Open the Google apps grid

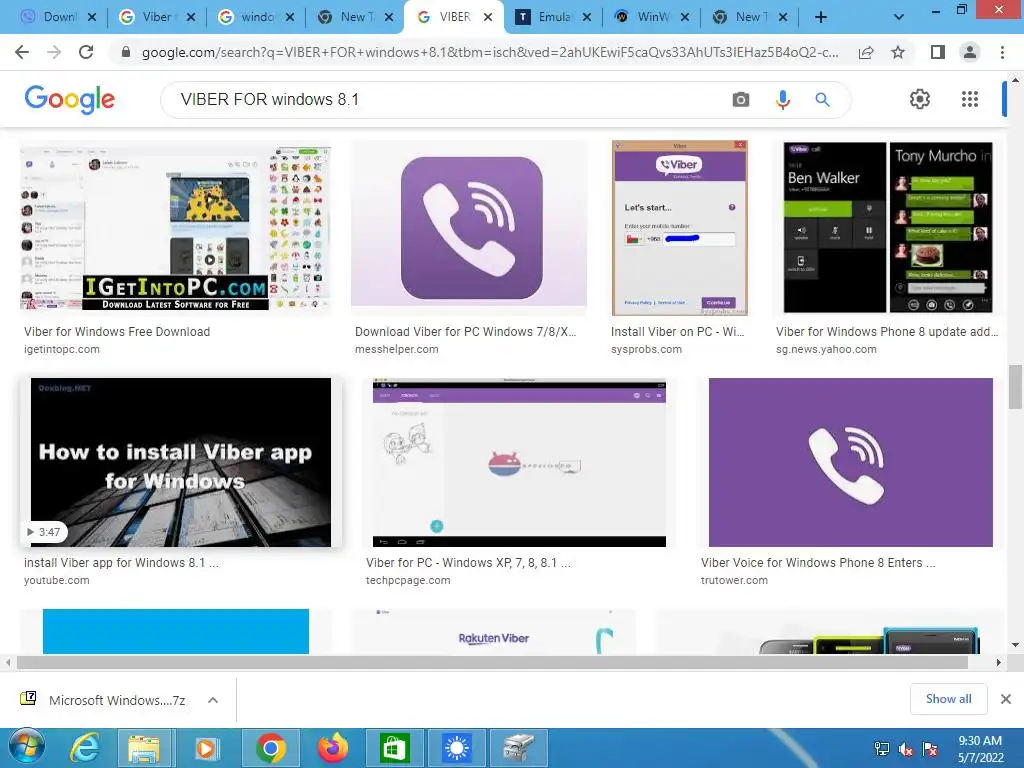coord(970,99)
